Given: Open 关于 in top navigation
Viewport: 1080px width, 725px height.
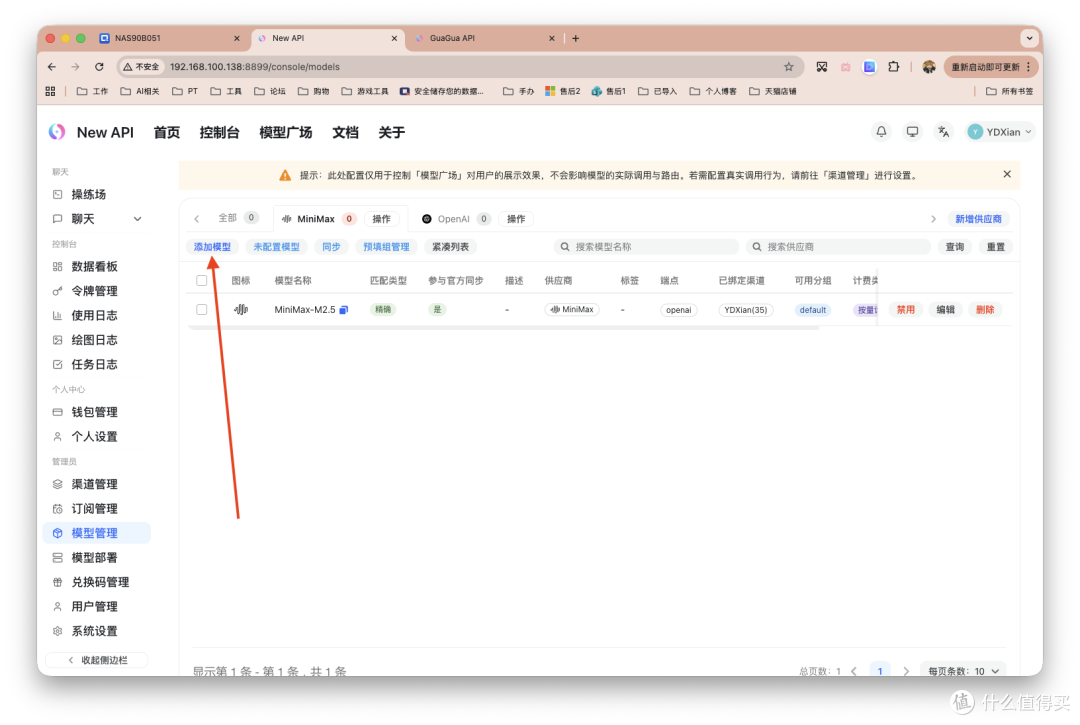Looking at the screenshot, I should [x=391, y=132].
